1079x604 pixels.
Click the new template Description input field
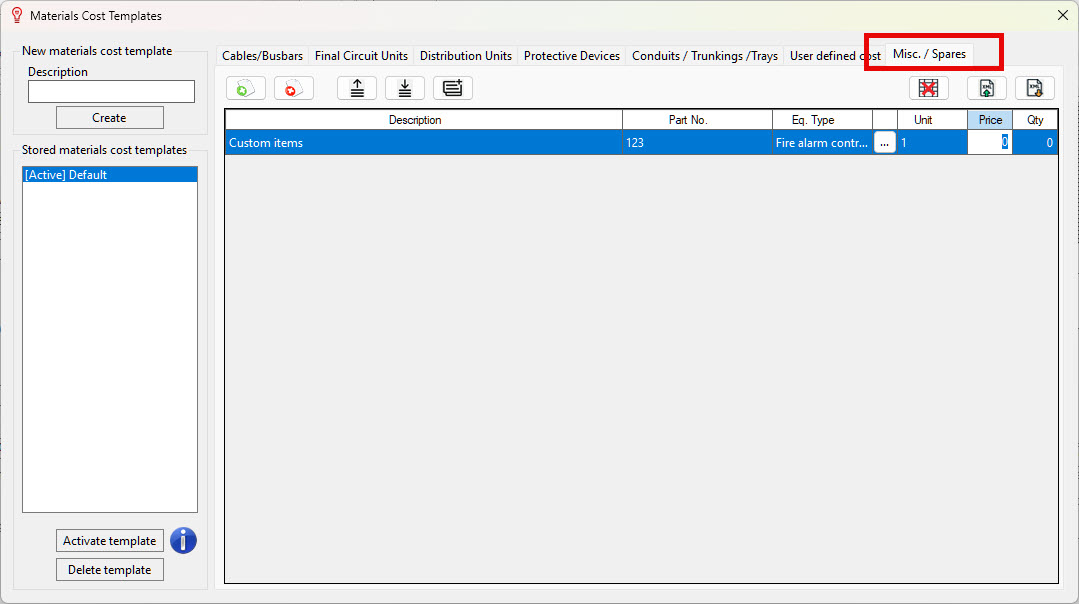[x=111, y=92]
